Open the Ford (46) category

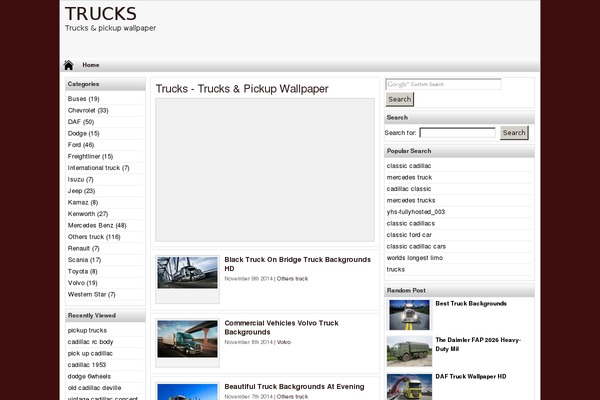click(x=81, y=145)
